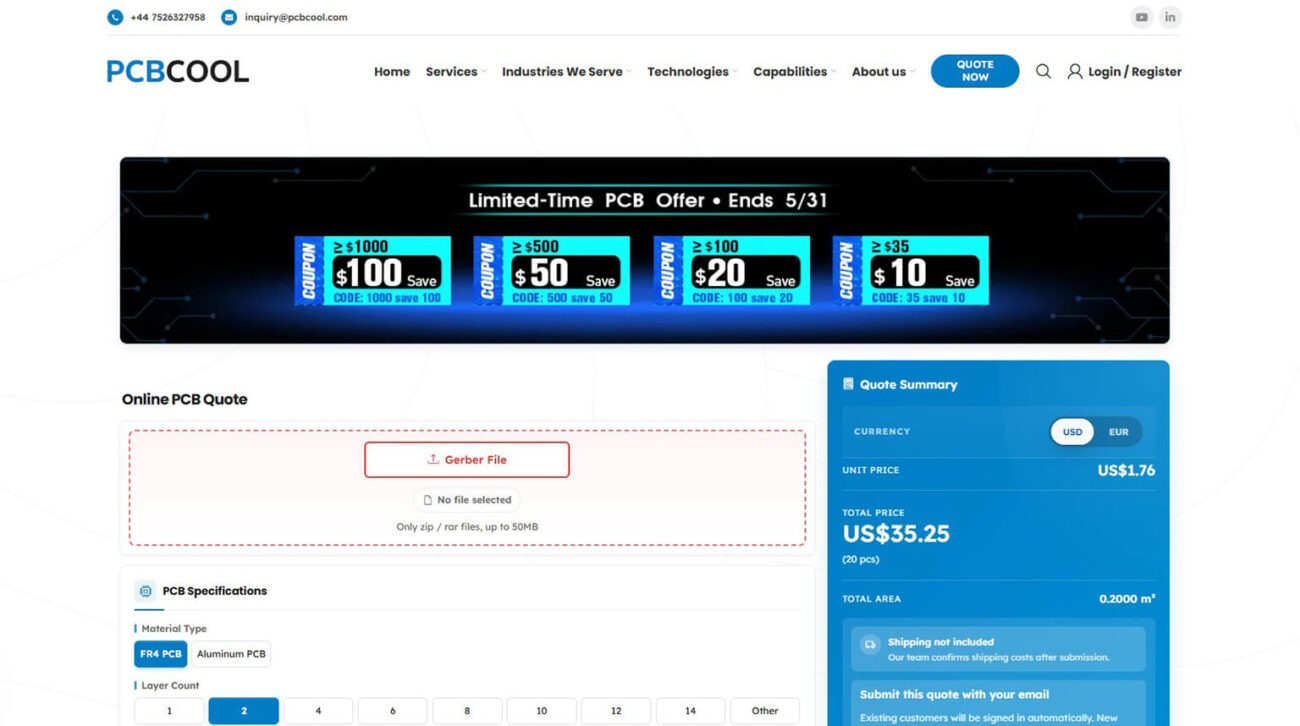
Task: Click the Quote Summary document icon
Action: point(848,384)
